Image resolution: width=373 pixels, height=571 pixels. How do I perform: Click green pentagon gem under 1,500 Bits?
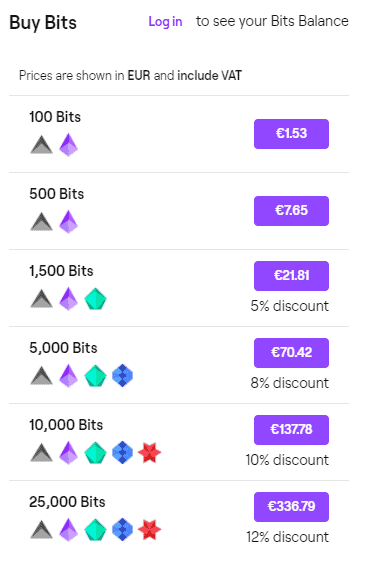click(x=95, y=299)
